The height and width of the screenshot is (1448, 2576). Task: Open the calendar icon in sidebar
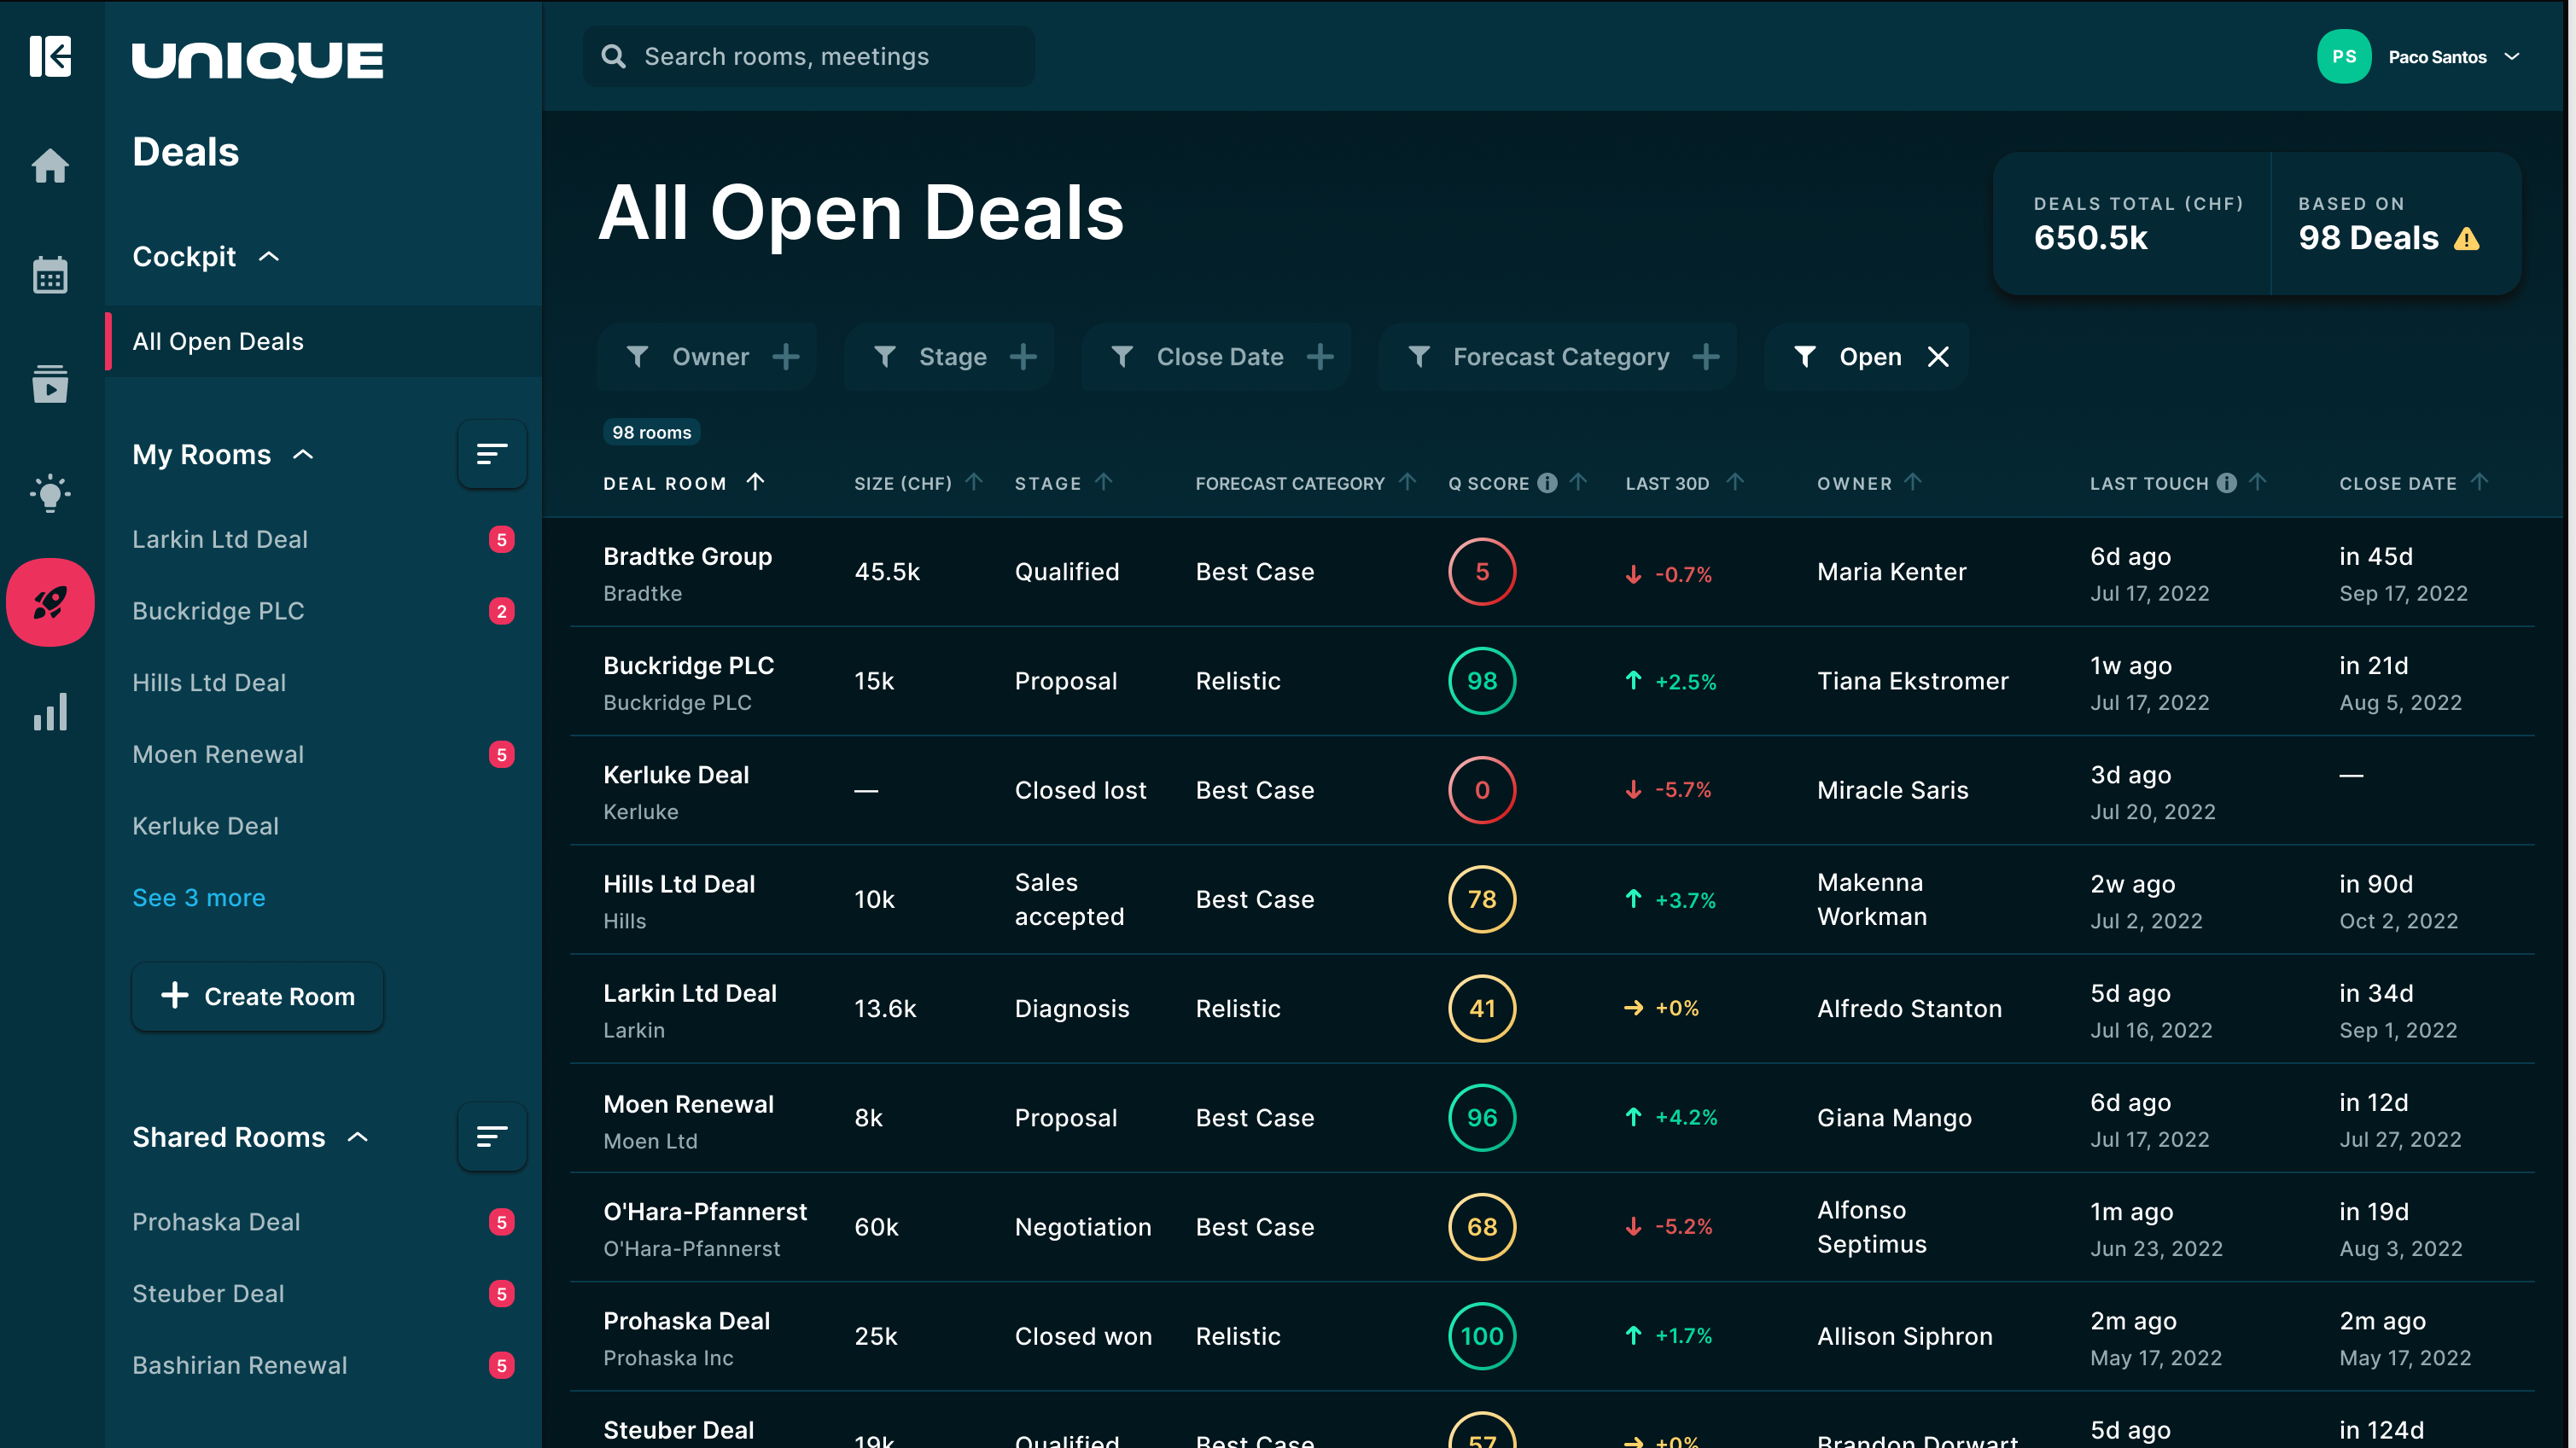50,274
